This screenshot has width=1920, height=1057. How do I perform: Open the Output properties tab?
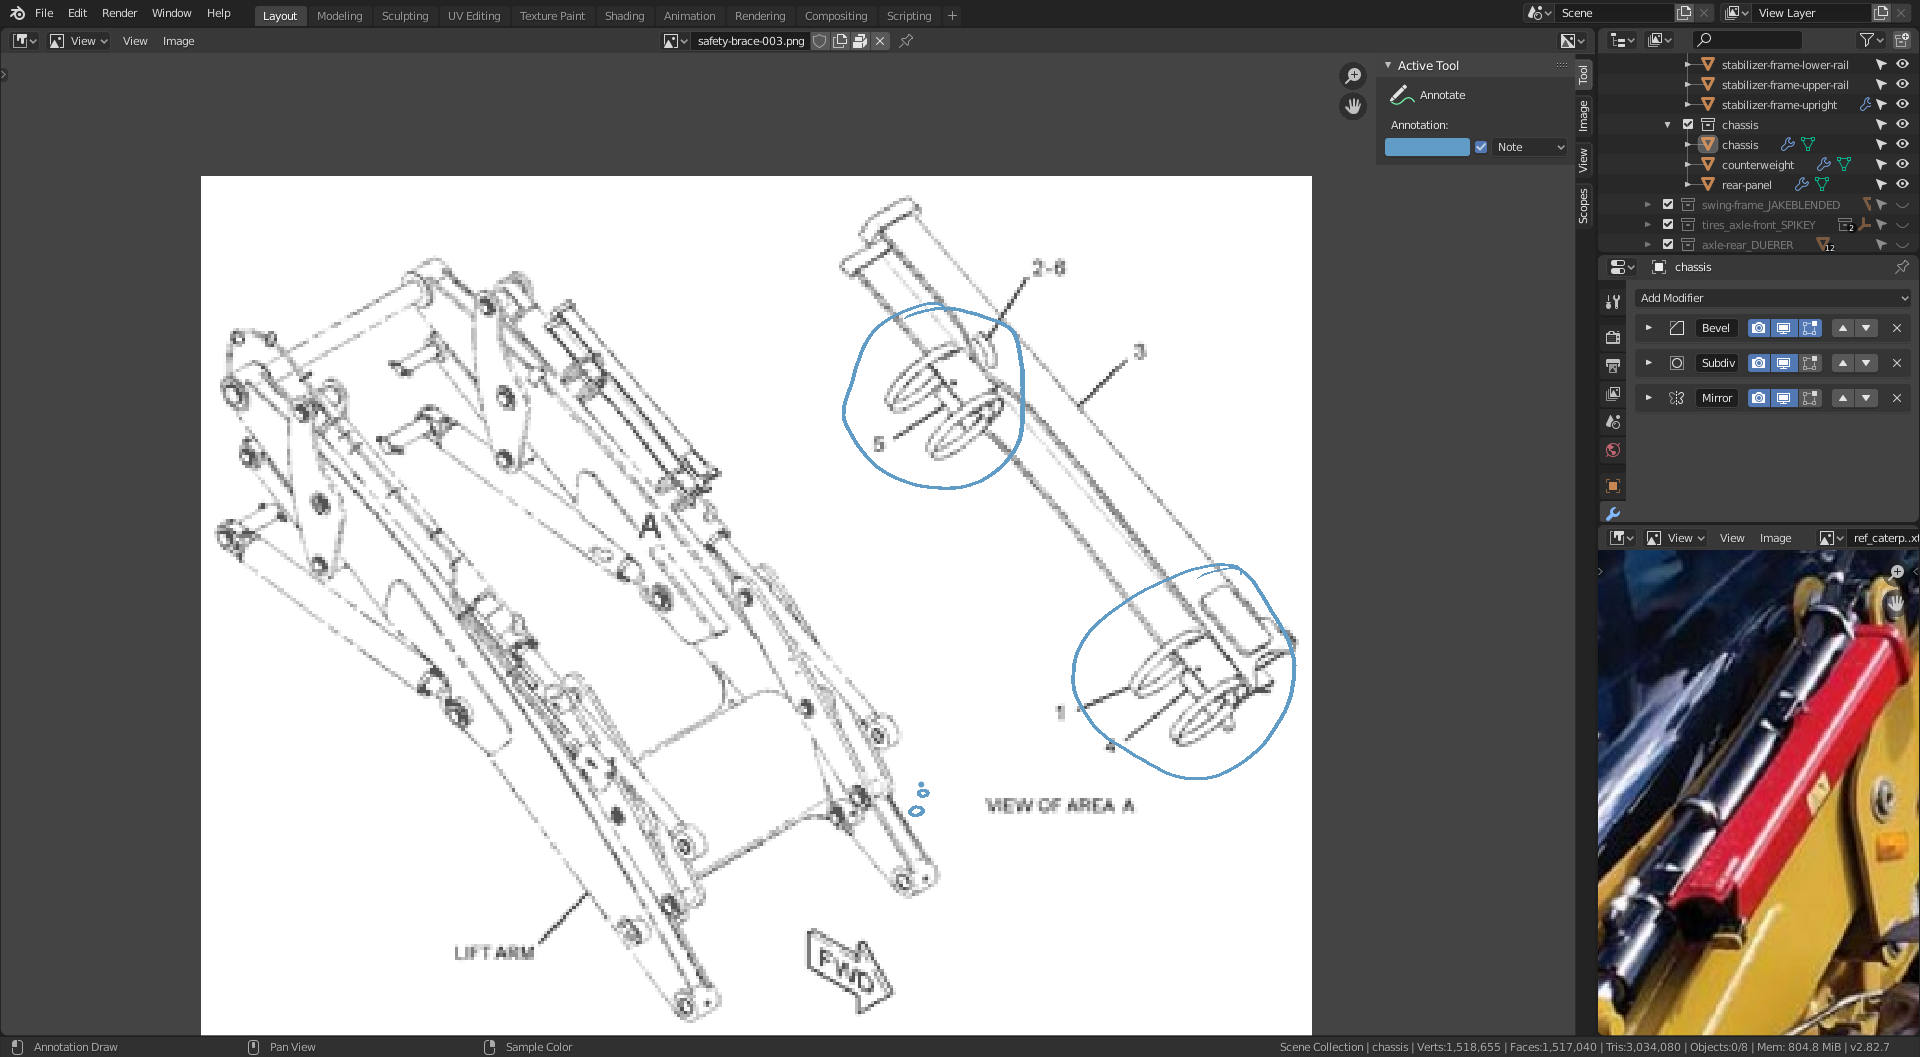tap(1613, 366)
